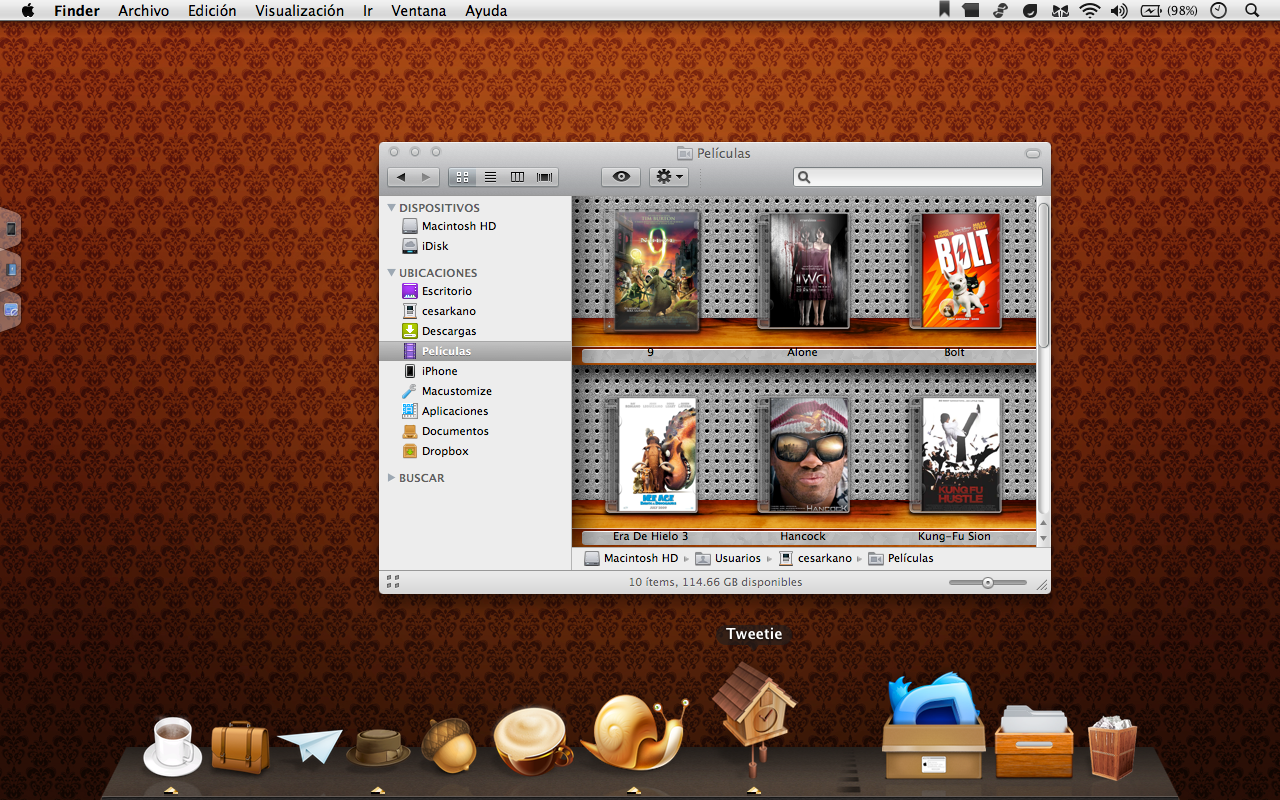
Task: Open the paper airplane Dock icon
Action: tap(309, 745)
